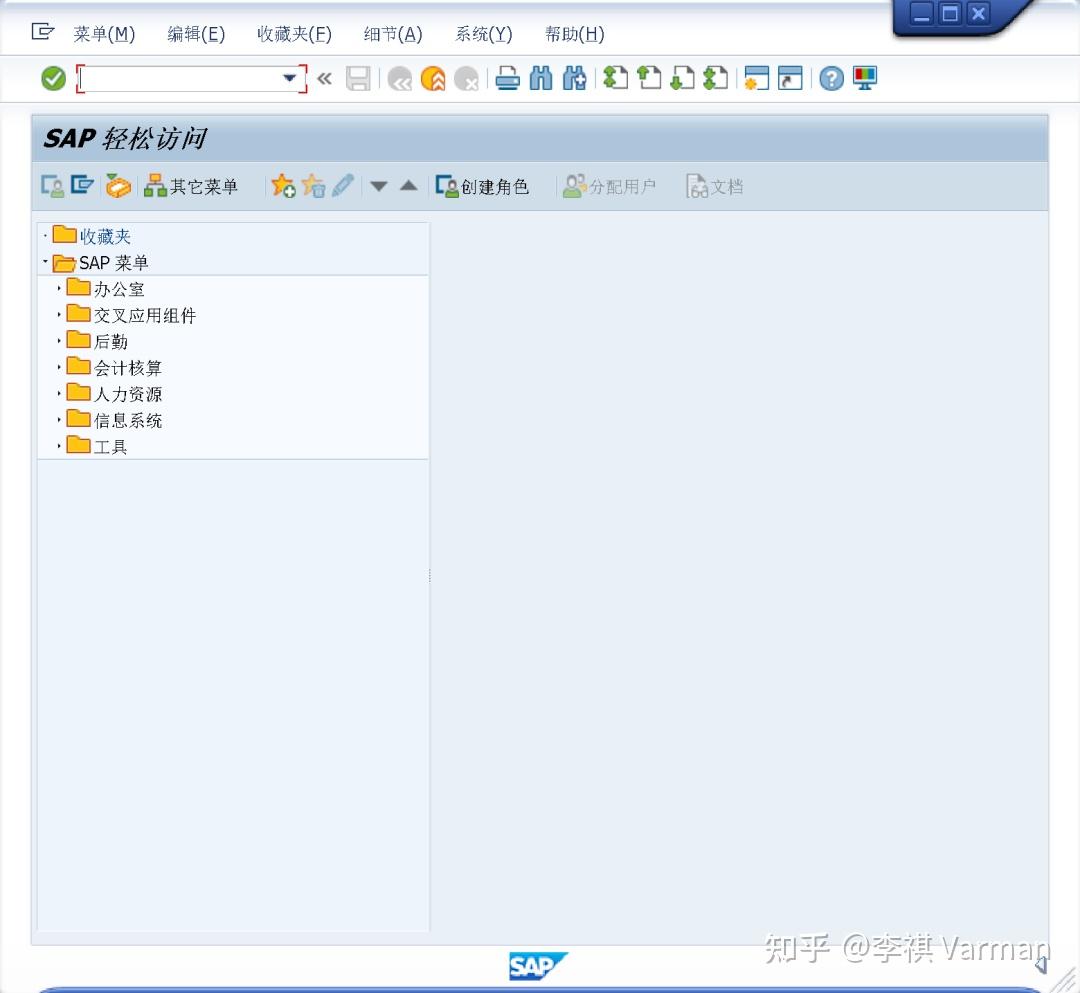The width and height of the screenshot is (1080, 993).
Task: Click the 创建角色 button
Action: click(484, 186)
